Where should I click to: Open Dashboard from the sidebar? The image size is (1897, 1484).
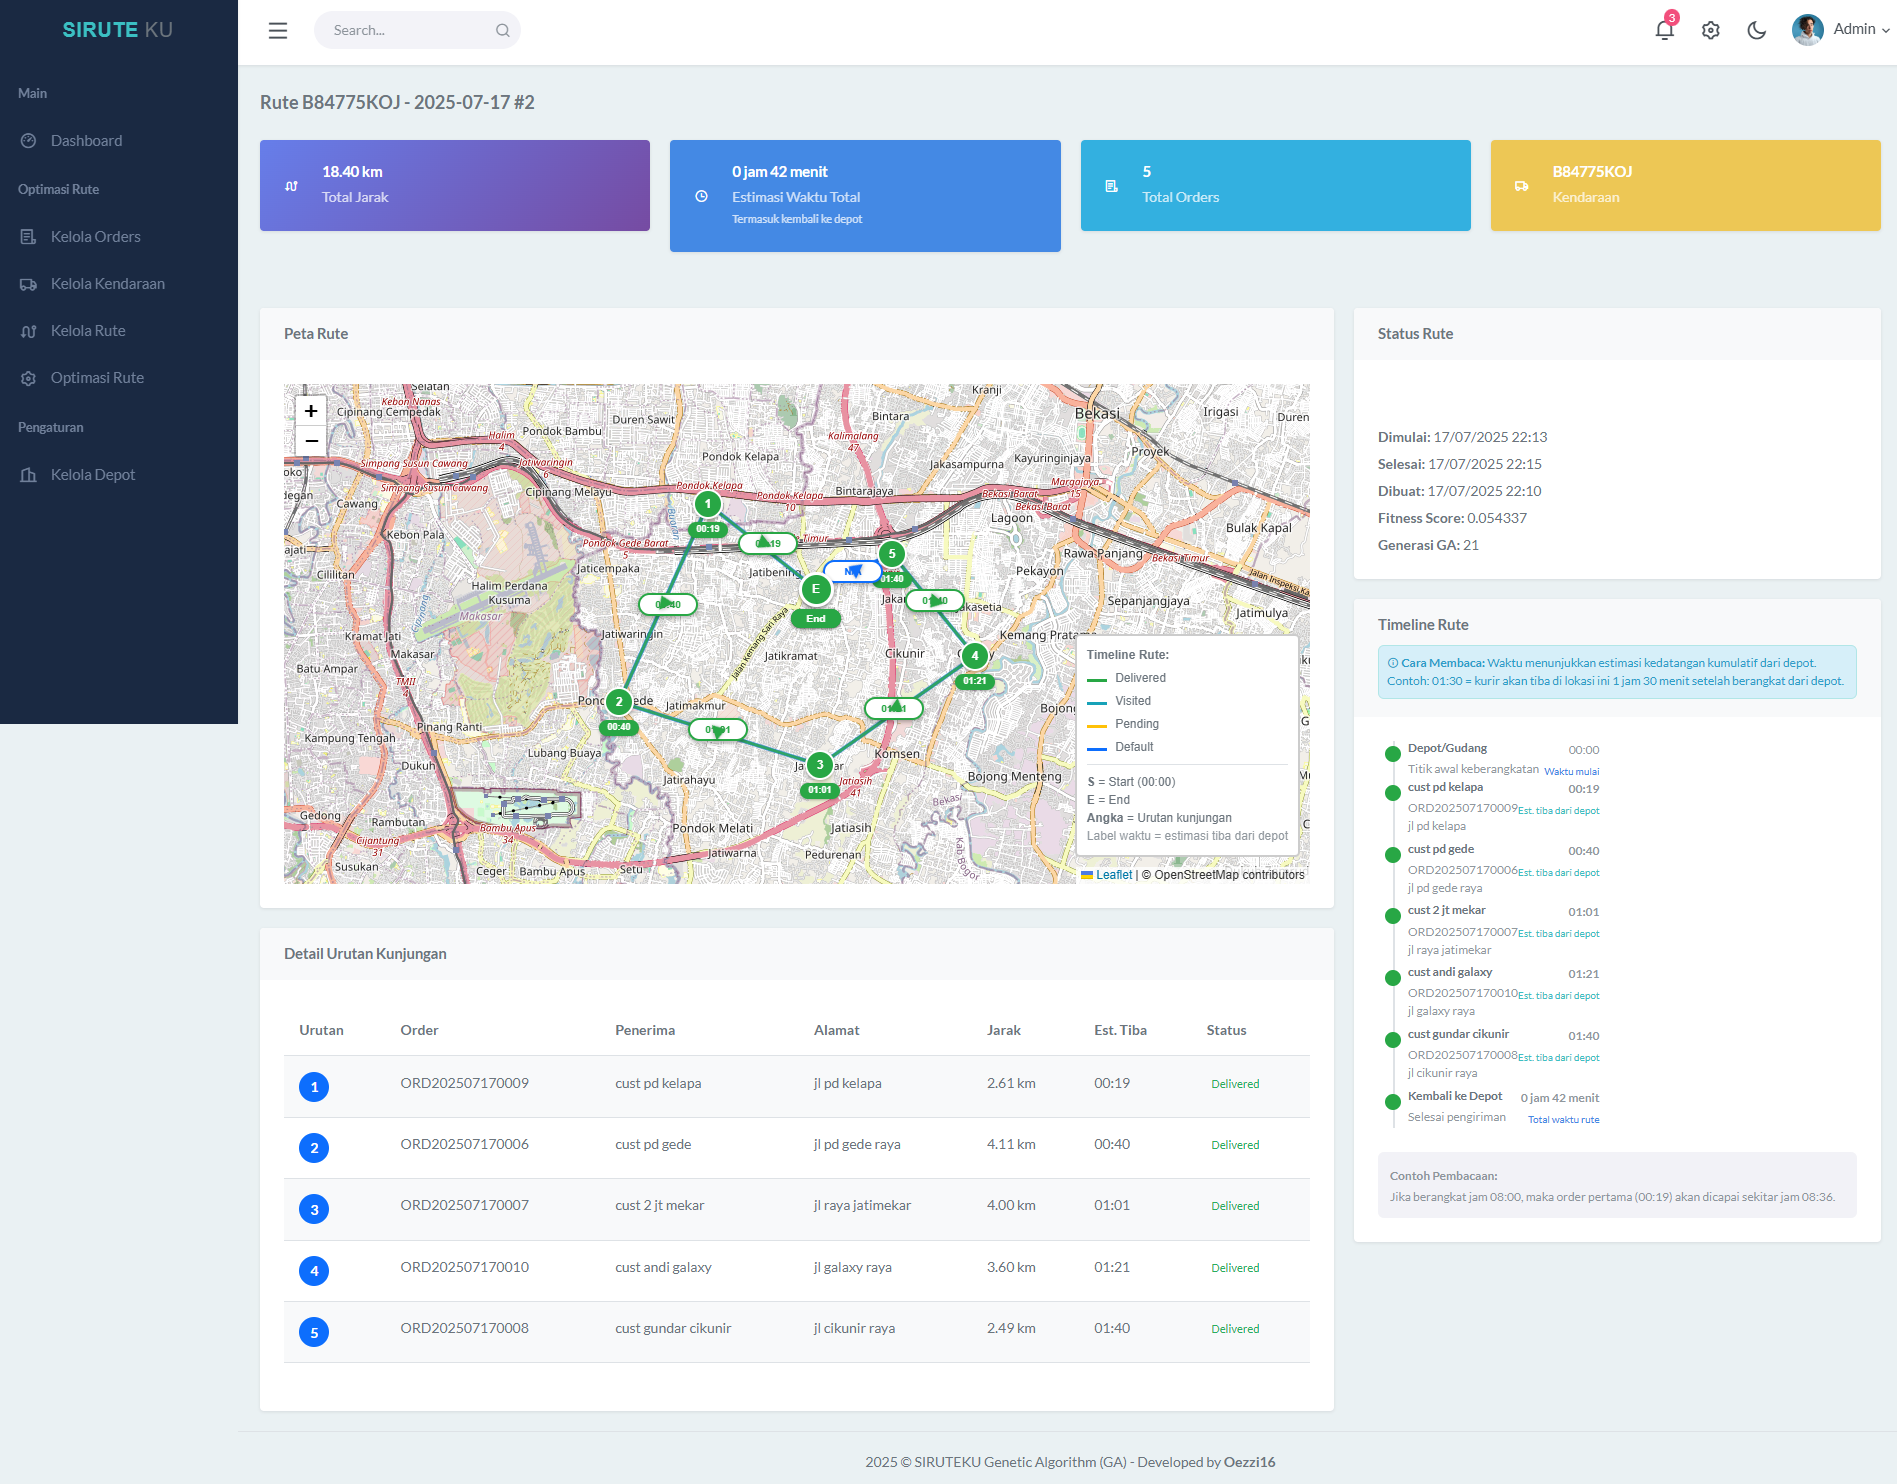pos(86,141)
